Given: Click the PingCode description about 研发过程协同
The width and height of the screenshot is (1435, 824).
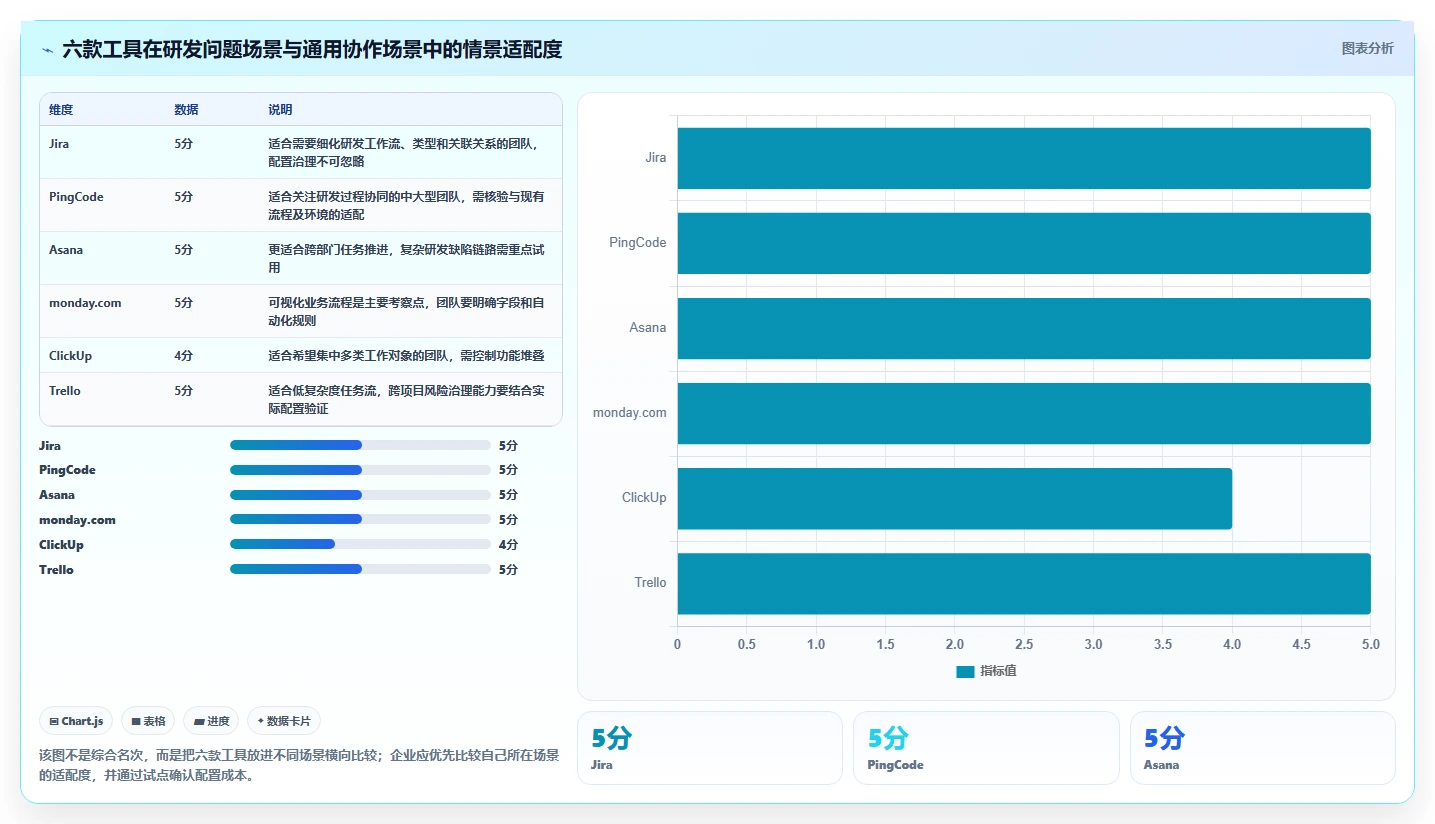Looking at the screenshot, I should 408,206.
